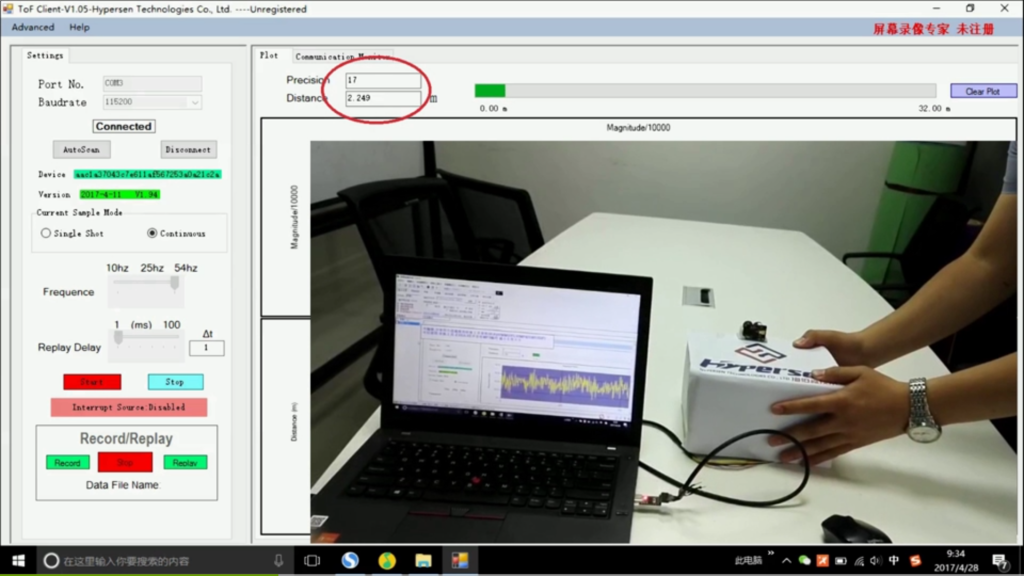
Task: Click the WeChat tray icon
Action: [804, 561]
